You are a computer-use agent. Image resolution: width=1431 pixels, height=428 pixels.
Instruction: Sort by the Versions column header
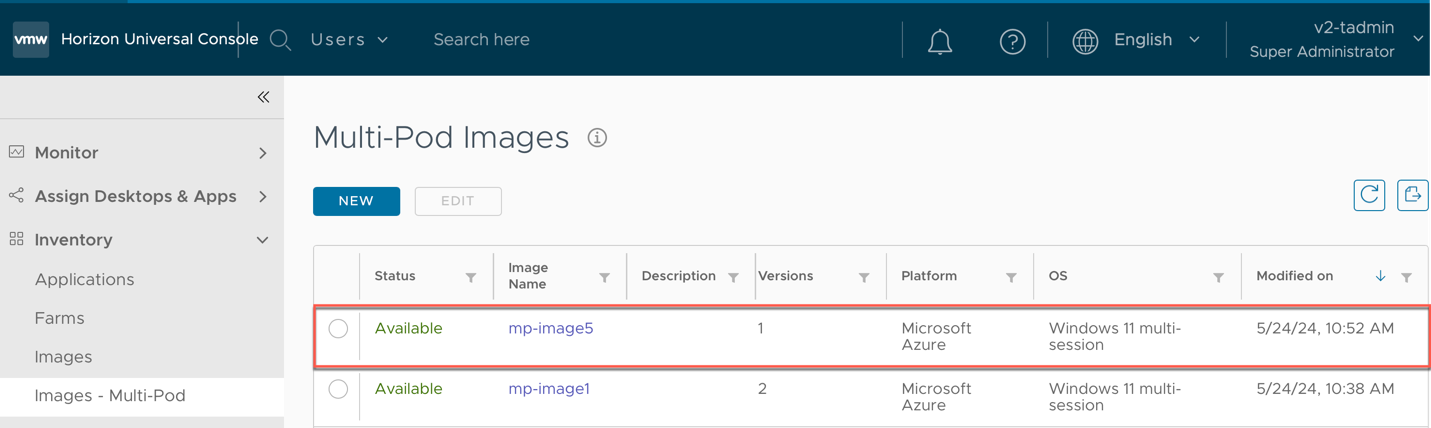pyautogui.click(x=785, y=276)
